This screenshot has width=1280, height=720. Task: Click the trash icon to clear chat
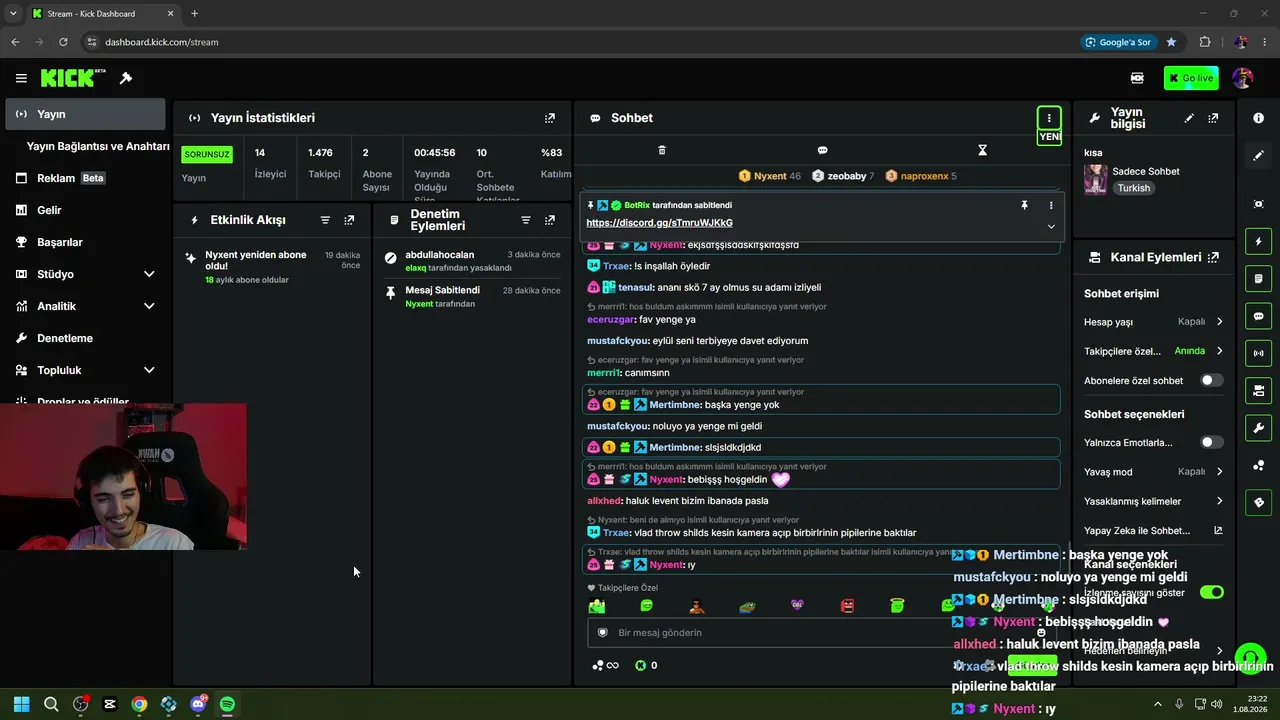[x=662, y=150]
